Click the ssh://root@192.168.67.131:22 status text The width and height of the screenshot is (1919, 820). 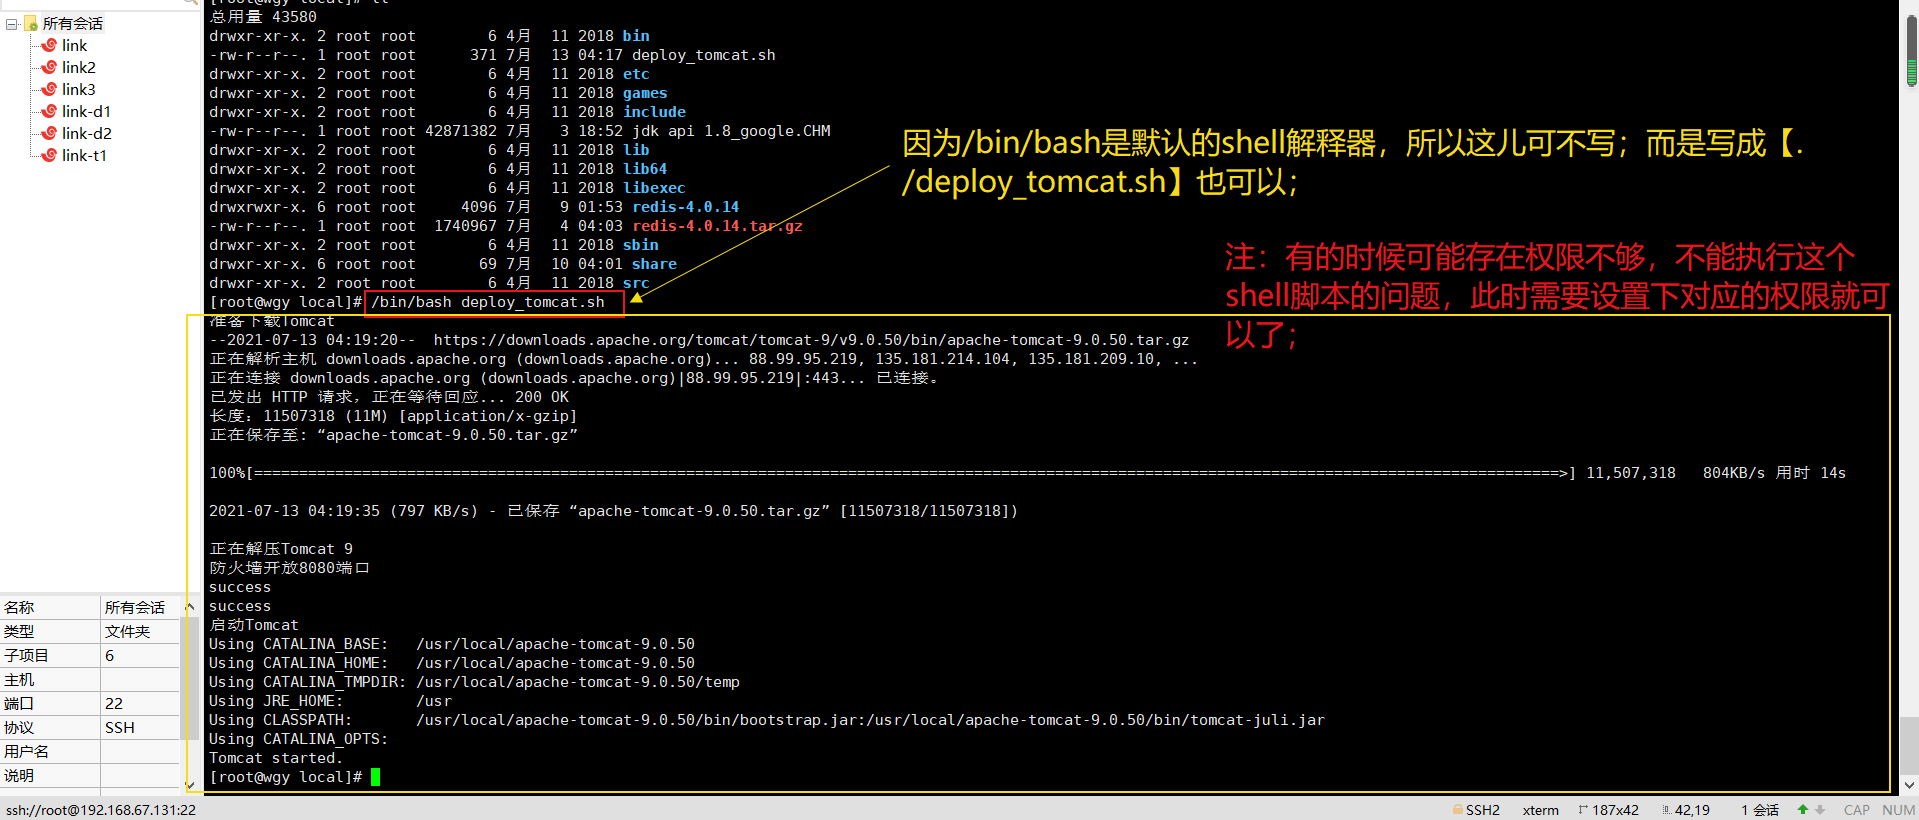(x=101, y=810)
